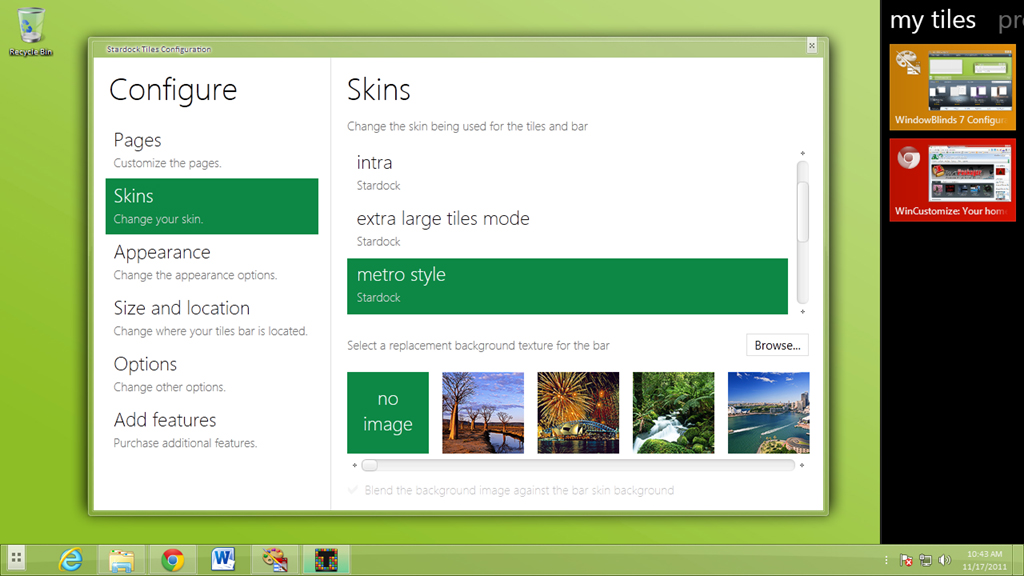Close the Stardock Tiles Configuration window
This screenshot has height=576, width=1024.
click(x=812, y=45)
